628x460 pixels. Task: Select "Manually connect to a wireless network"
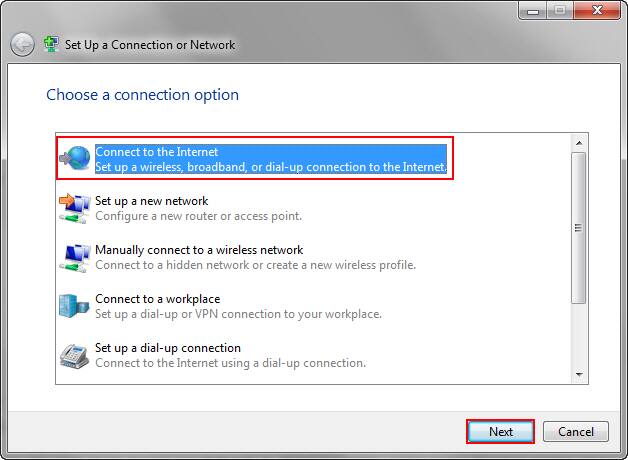199,250
